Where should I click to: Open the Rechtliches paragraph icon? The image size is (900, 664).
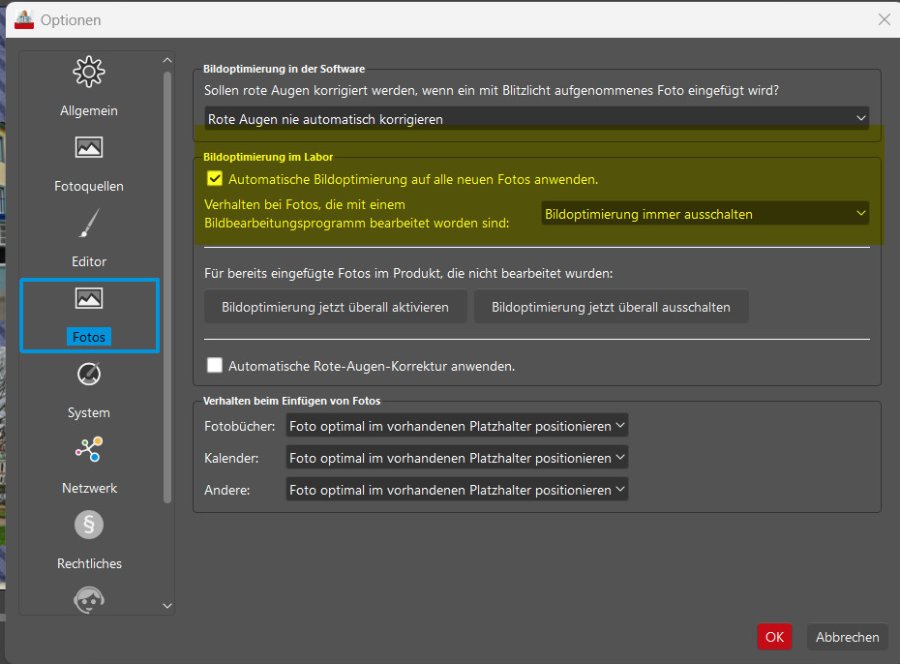click(89, 525)
